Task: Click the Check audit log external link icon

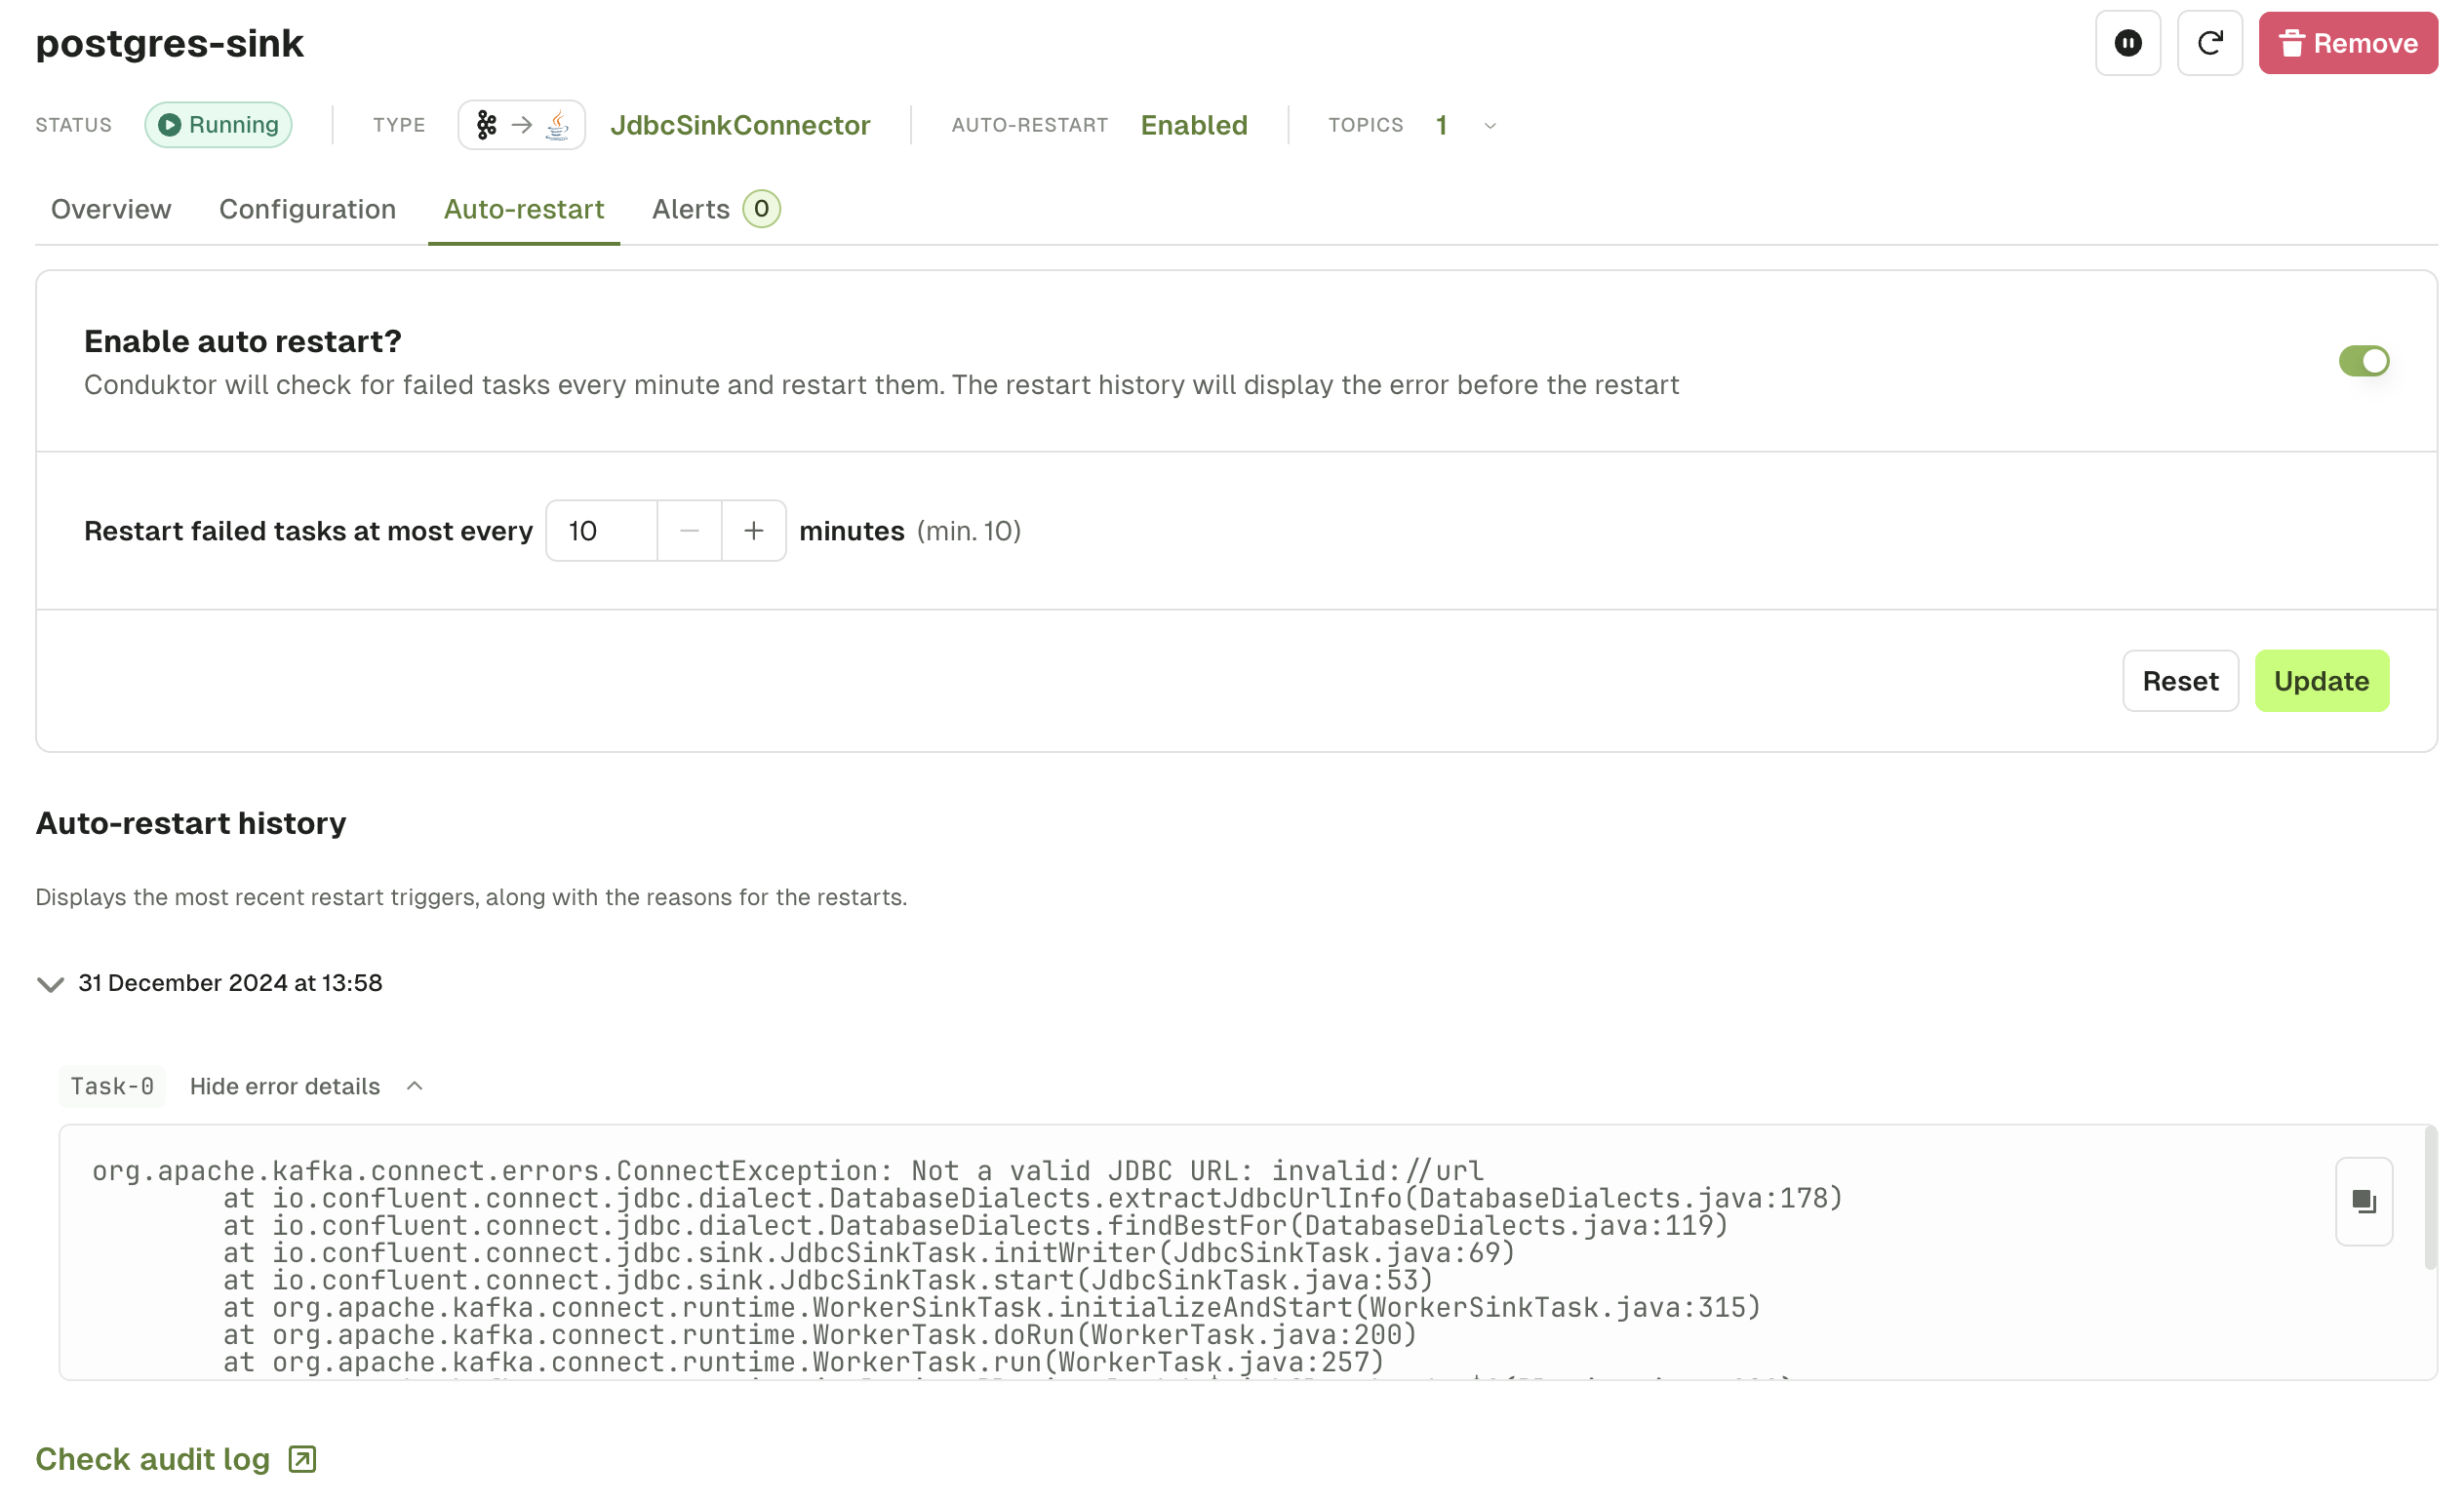Action: [x=302, y=1456]
